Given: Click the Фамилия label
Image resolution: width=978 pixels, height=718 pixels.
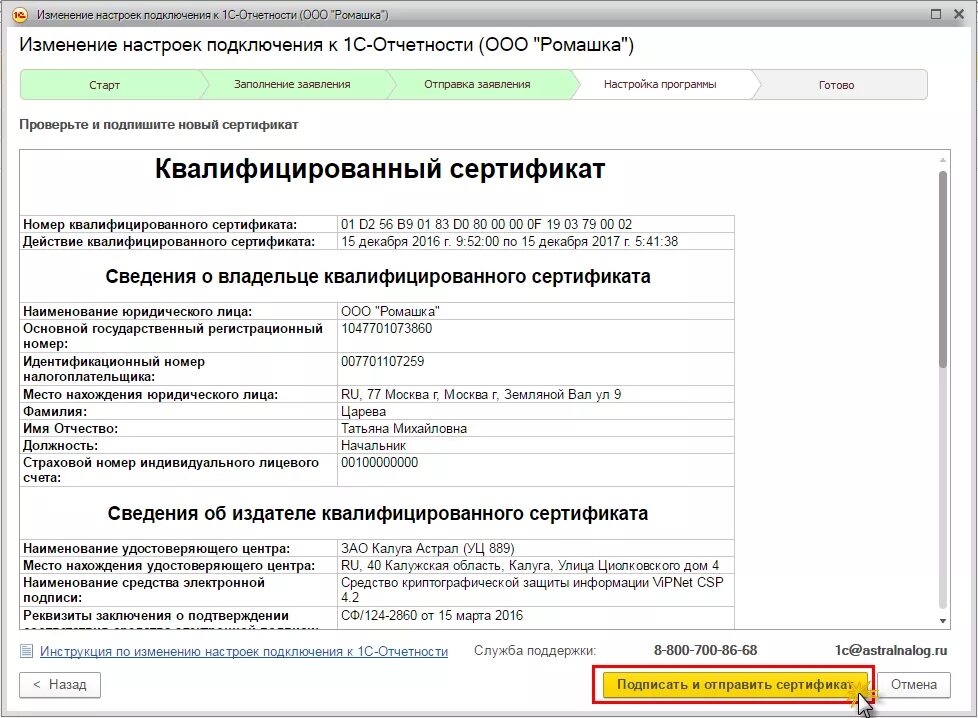Looking at the screenshot, I should point(55,412).
